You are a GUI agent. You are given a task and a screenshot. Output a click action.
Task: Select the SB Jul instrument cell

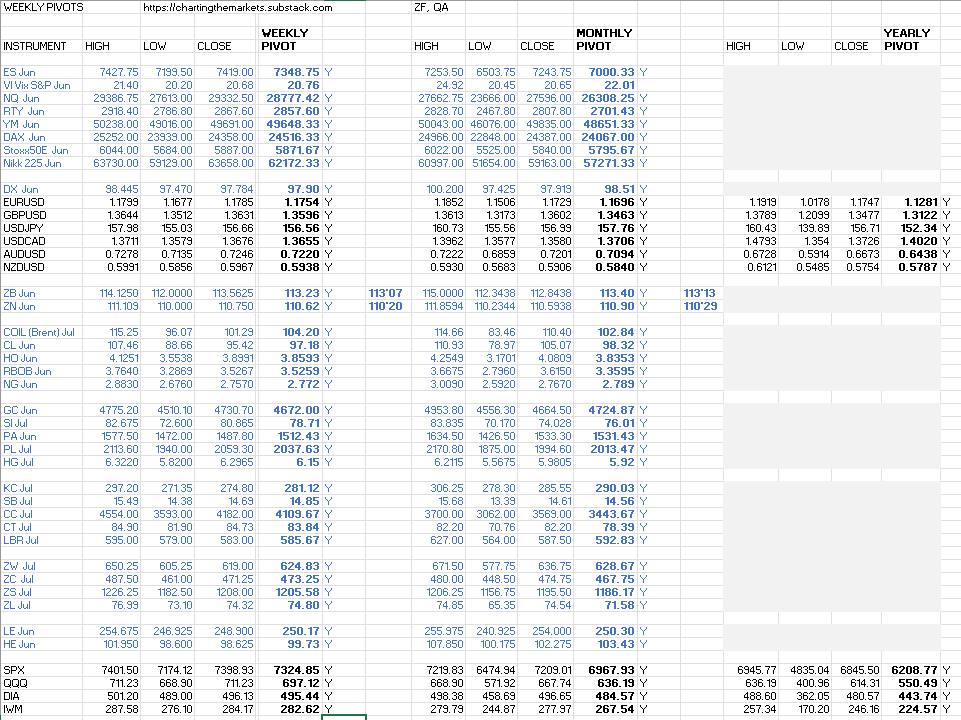coord(18,501)
